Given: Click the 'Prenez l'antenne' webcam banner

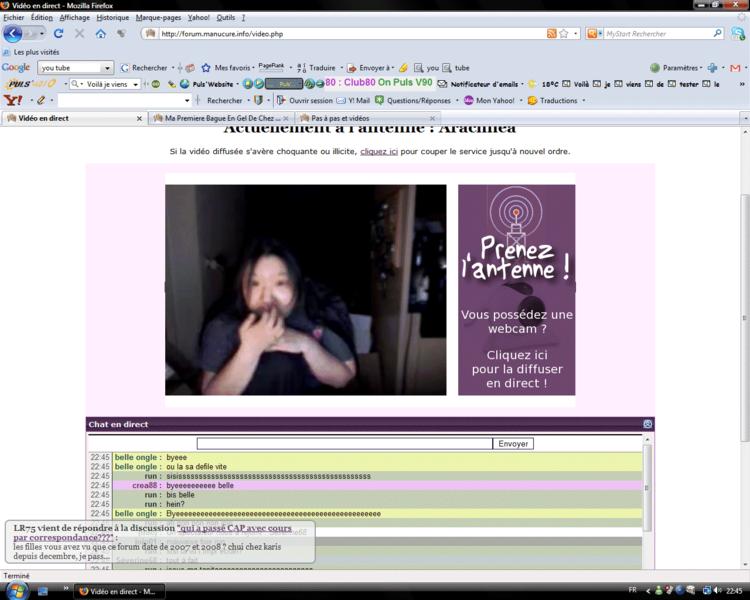Looking at the screenshot, I should point(516,290).
